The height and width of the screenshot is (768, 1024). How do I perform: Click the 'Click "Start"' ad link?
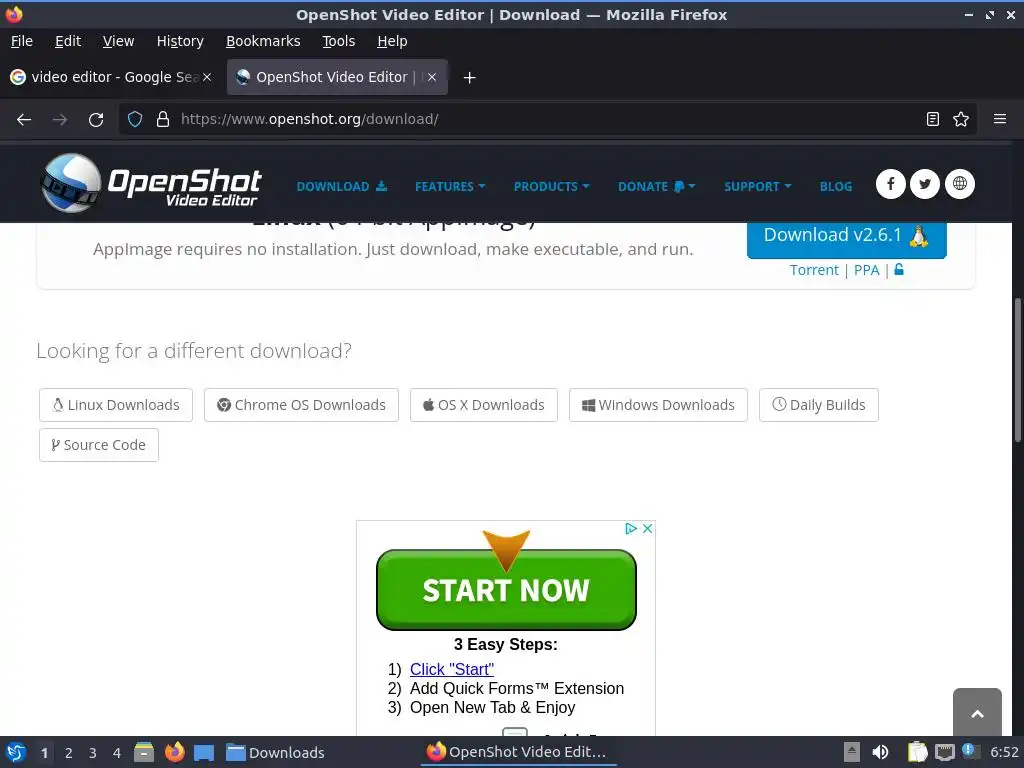pyautogui.click(x=452, y=669)
